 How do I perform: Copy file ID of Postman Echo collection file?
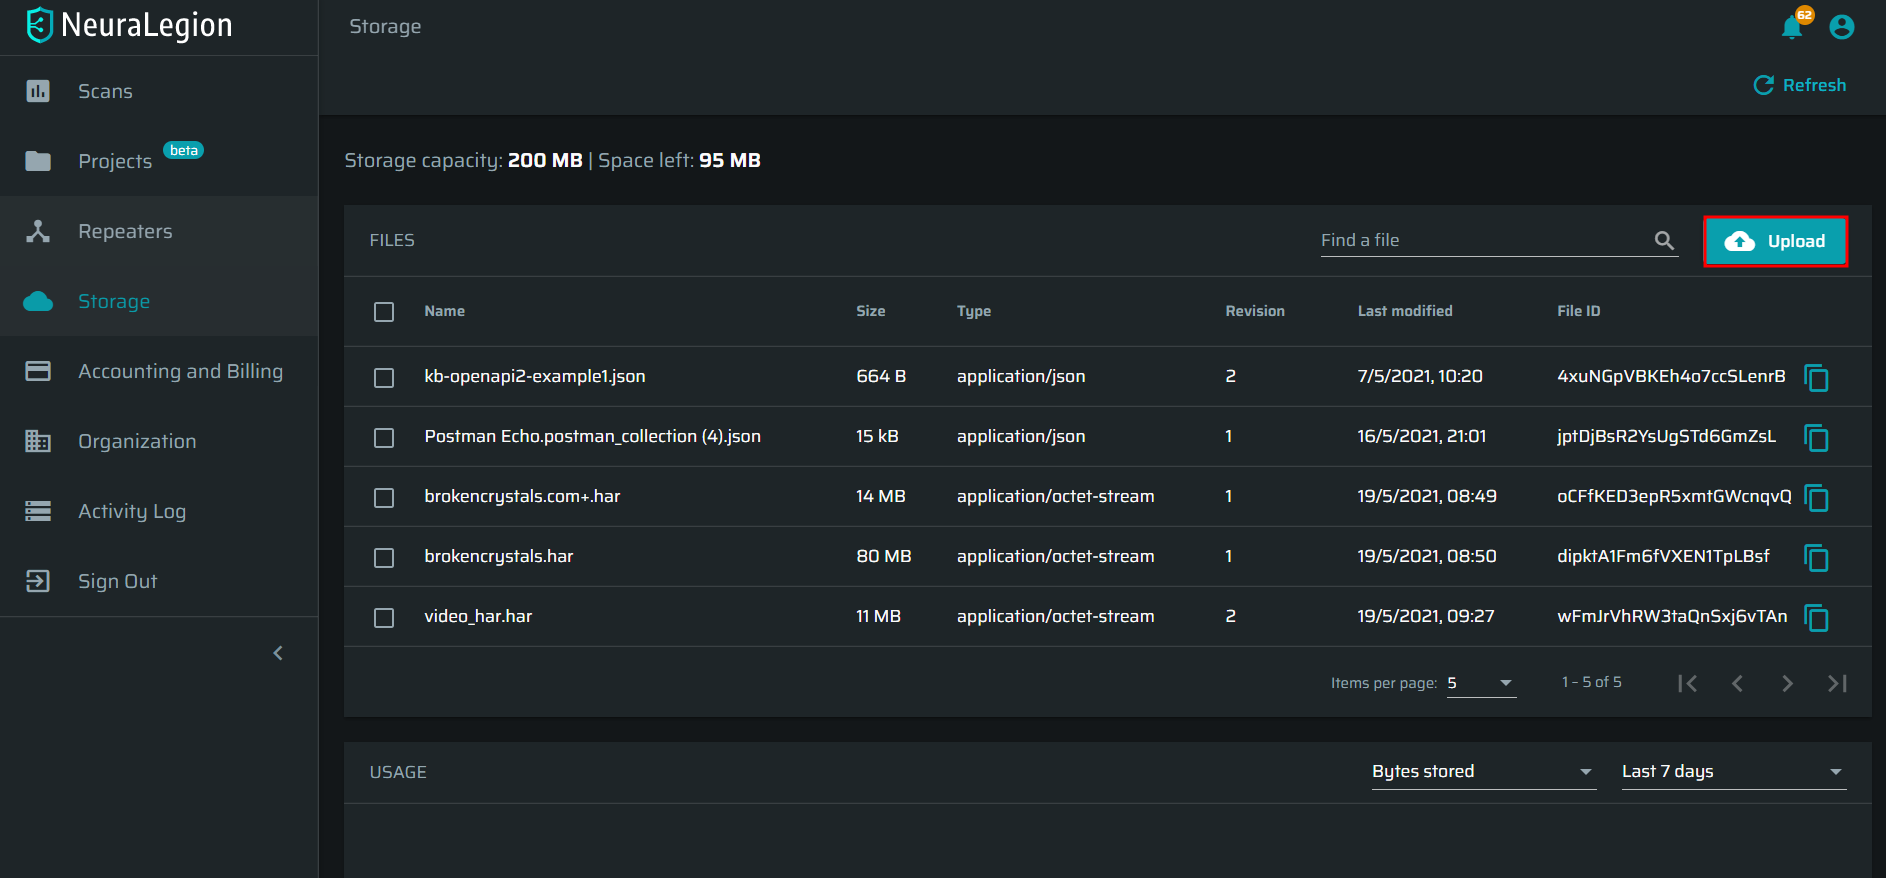point(1817,438)
